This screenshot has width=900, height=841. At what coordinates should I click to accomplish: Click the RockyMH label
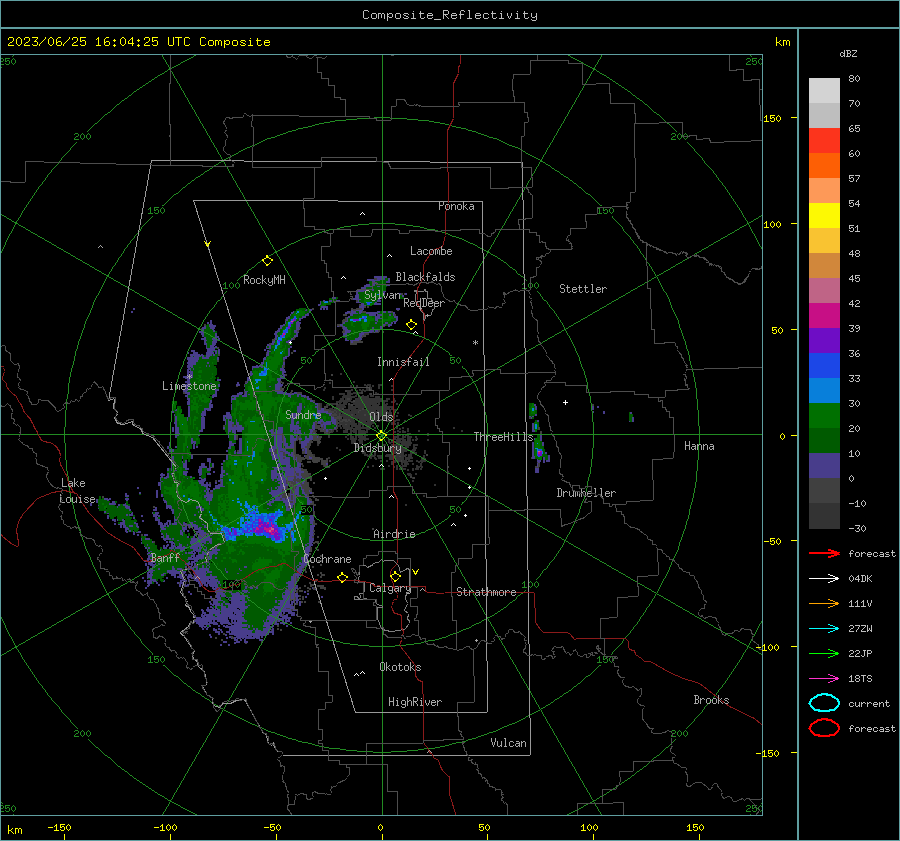[264, 280]
